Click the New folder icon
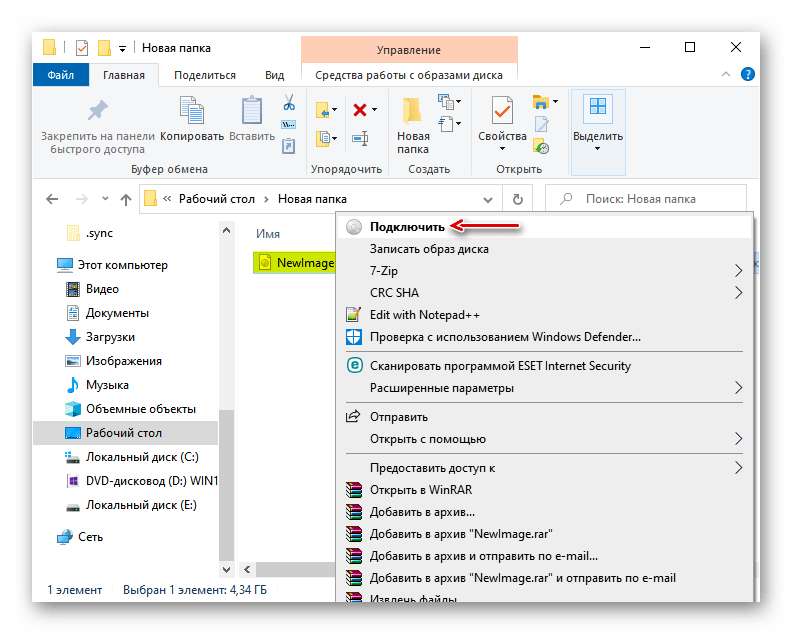Image resolution: width=792 pixels, height=634 pixels. 413,111
